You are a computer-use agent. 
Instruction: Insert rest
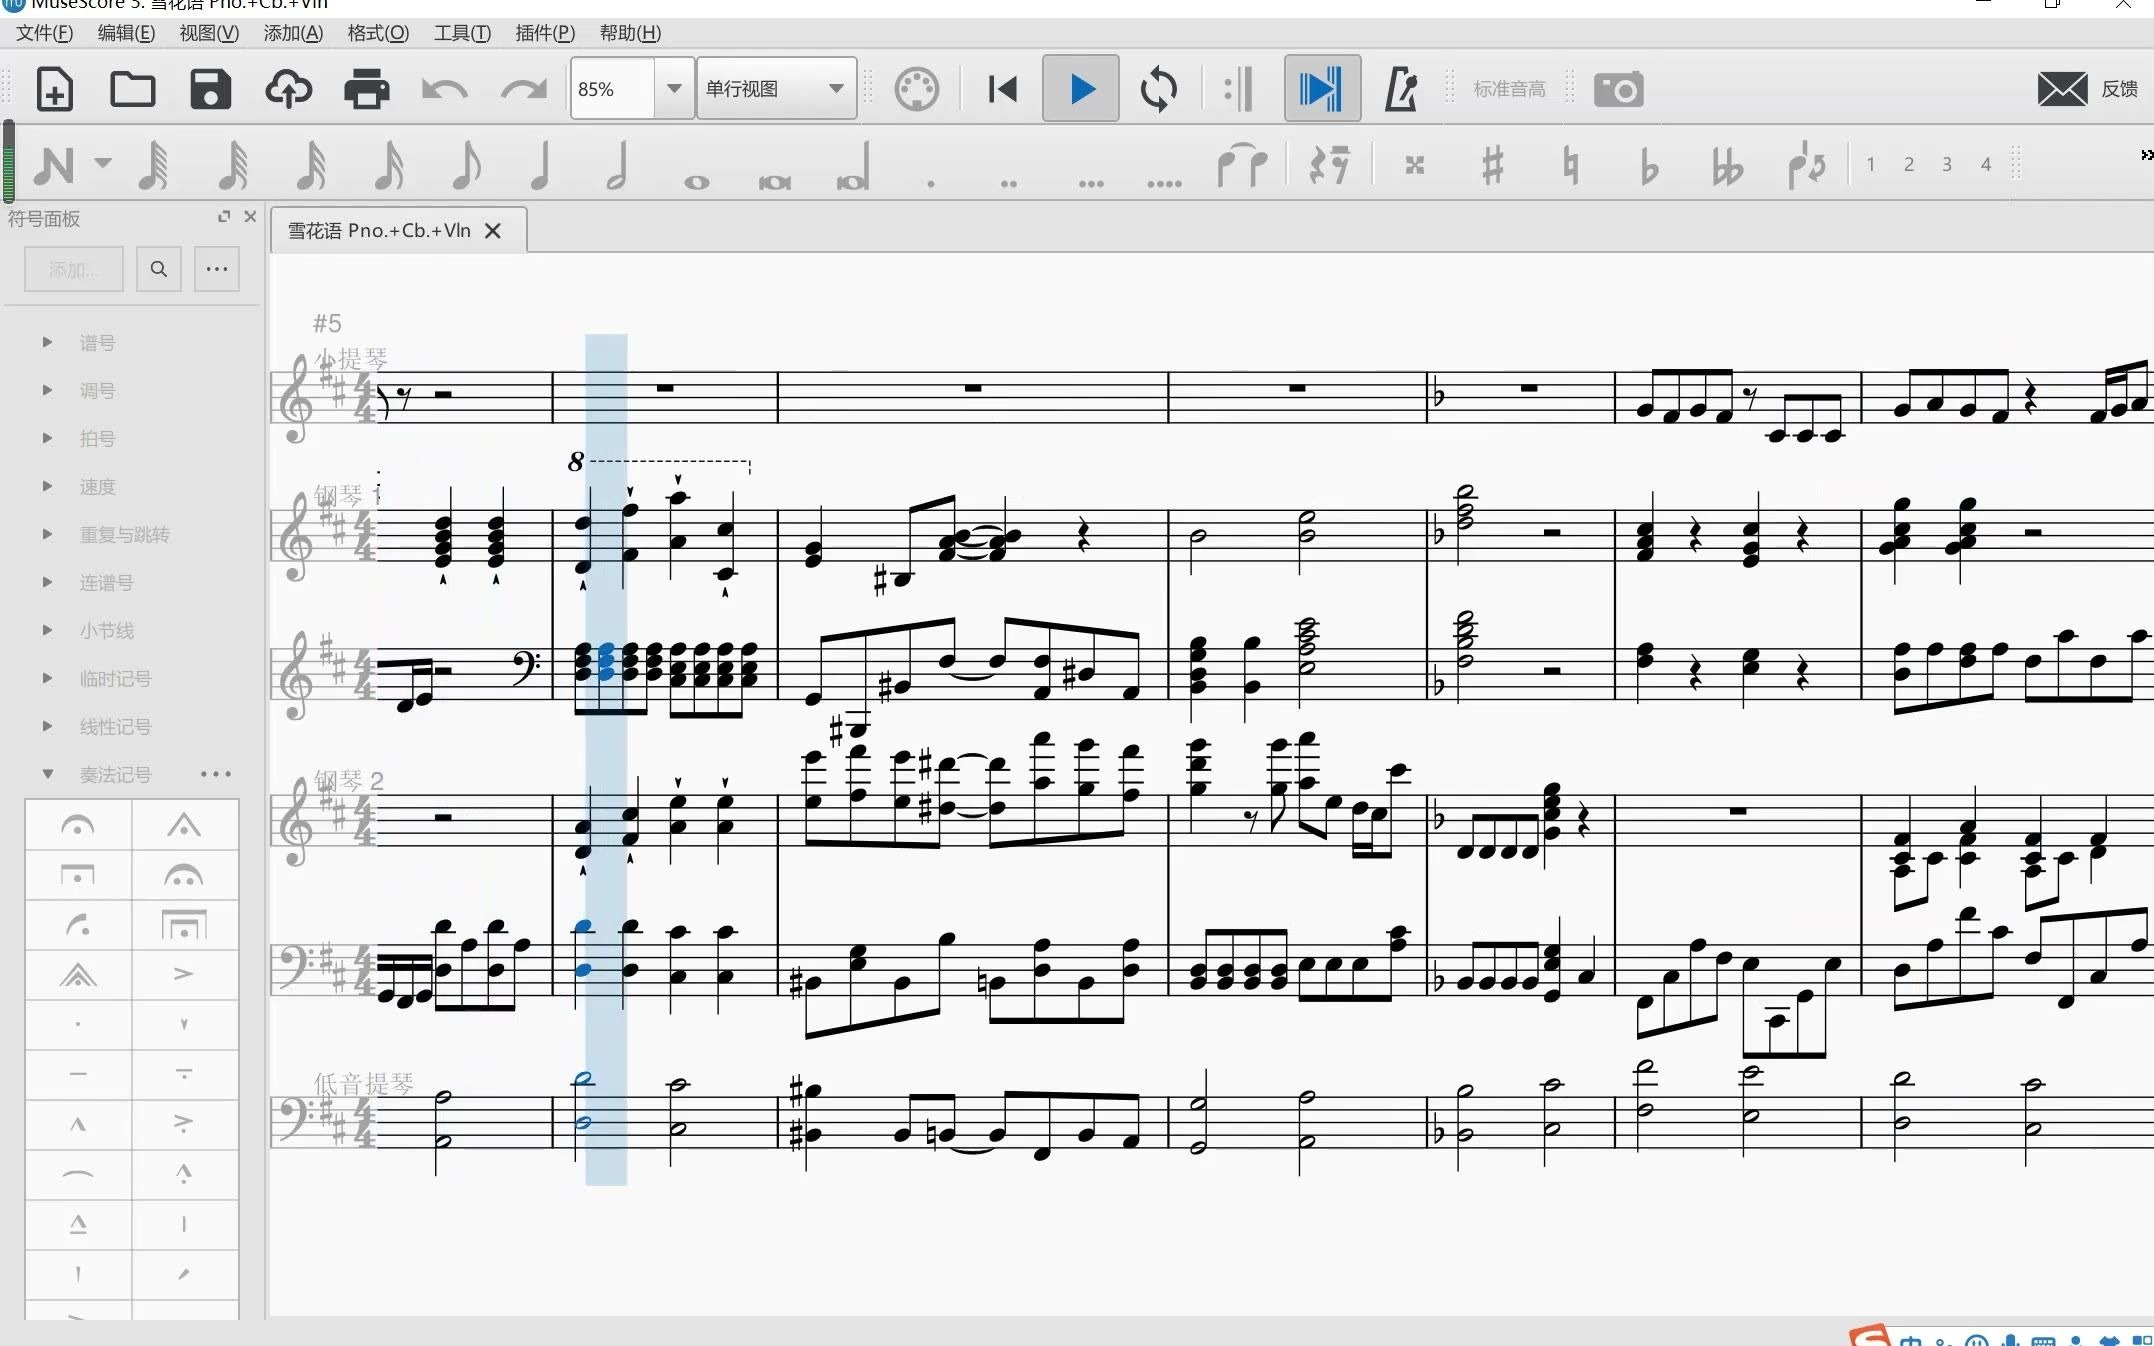tap(1329, 164)
